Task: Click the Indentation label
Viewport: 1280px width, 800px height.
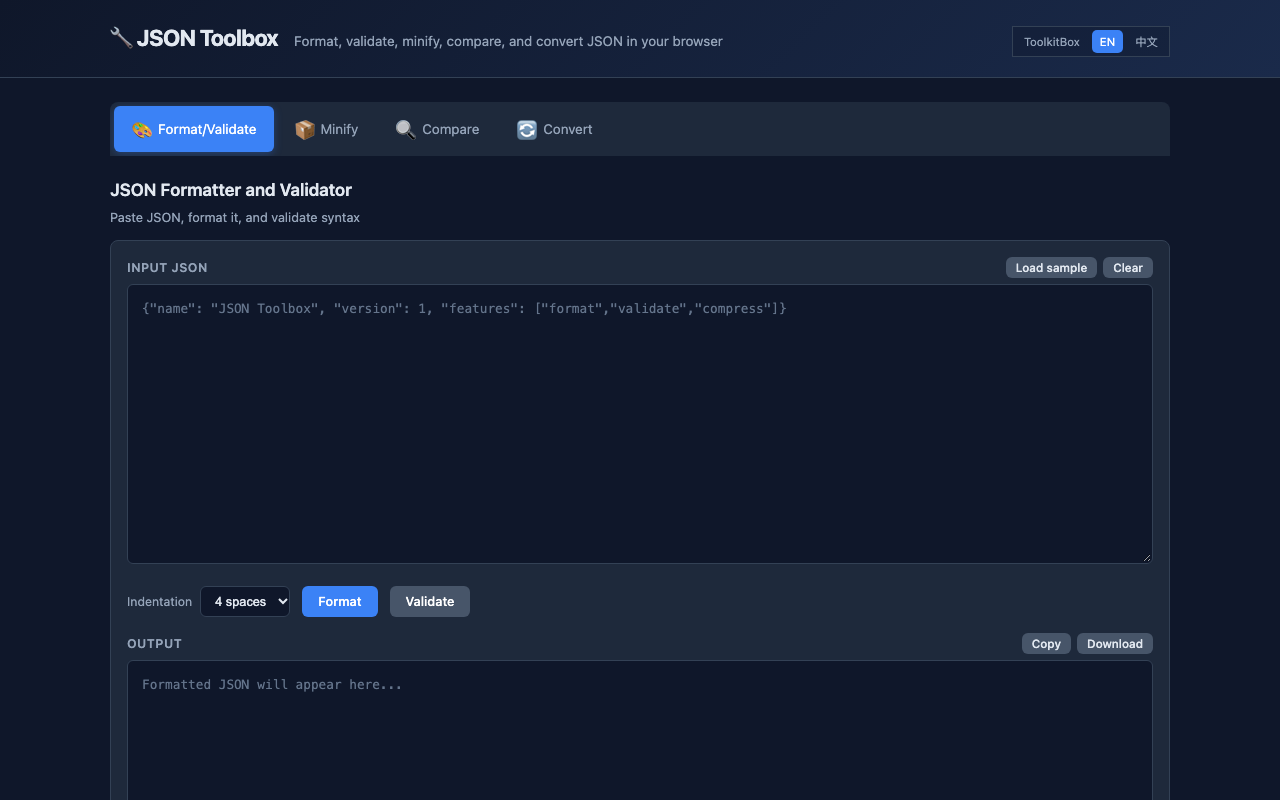Action: pyautogui.click(x=159, y=601)
